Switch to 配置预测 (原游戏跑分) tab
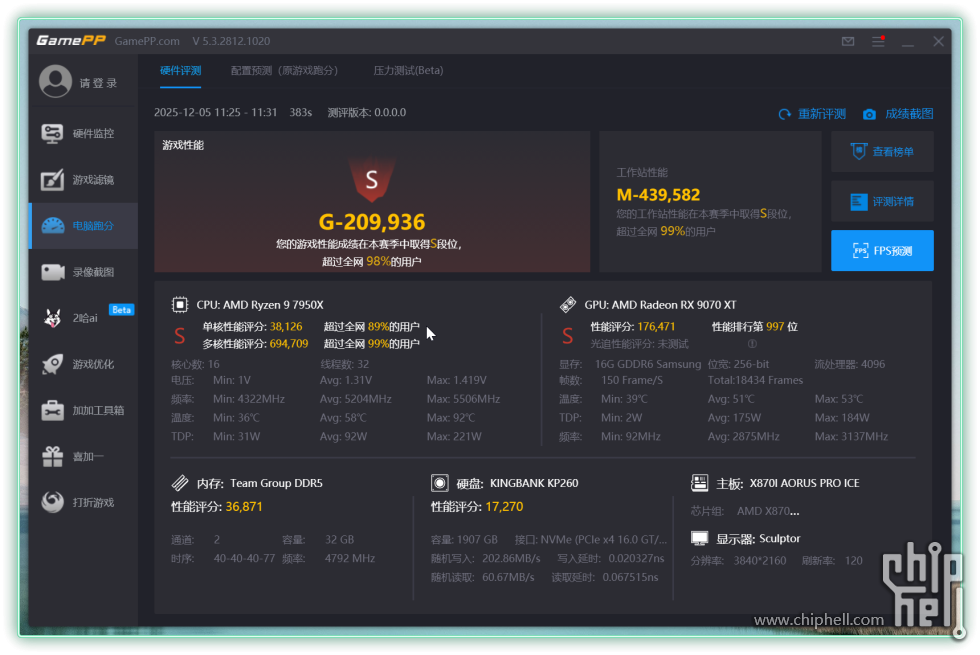Image resolution: width=980 pixels, height=655 pixels. (x=284, y=71)
